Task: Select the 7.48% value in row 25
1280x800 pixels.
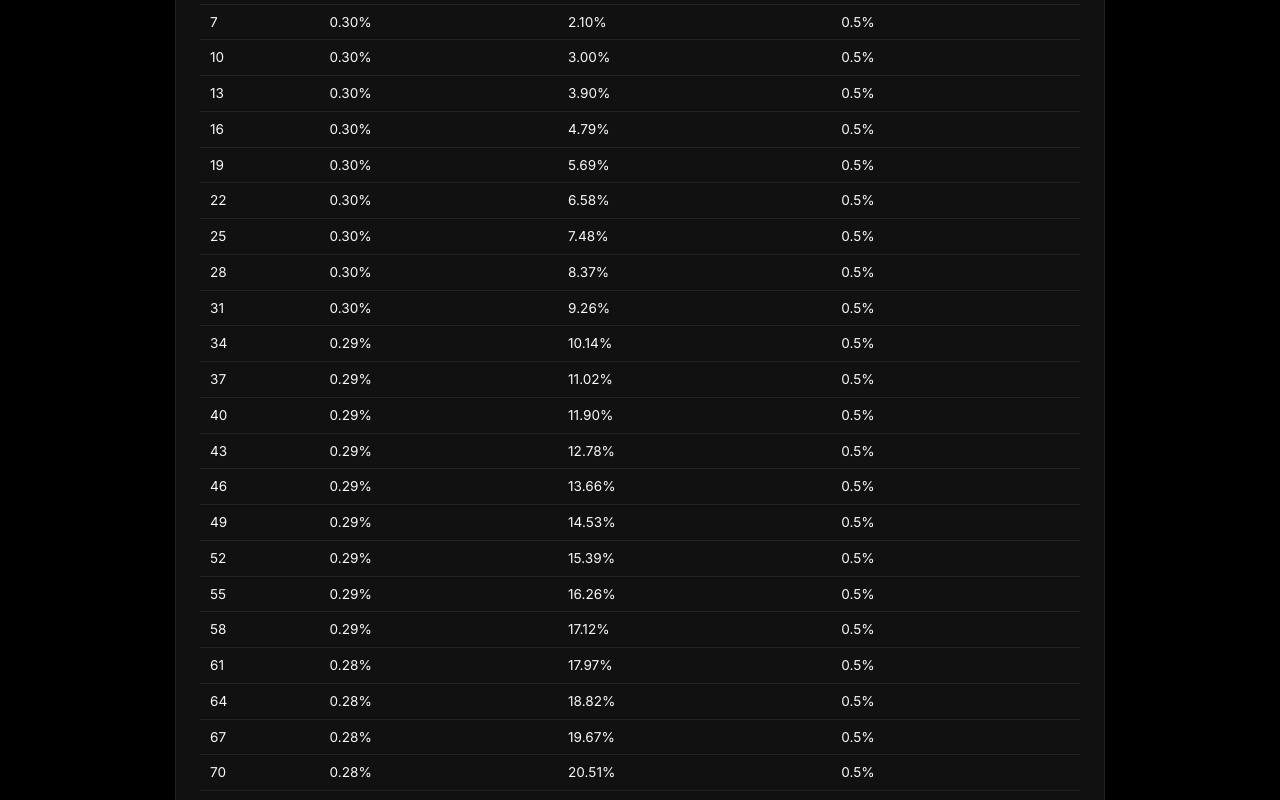Action: (x=588, y=237)
